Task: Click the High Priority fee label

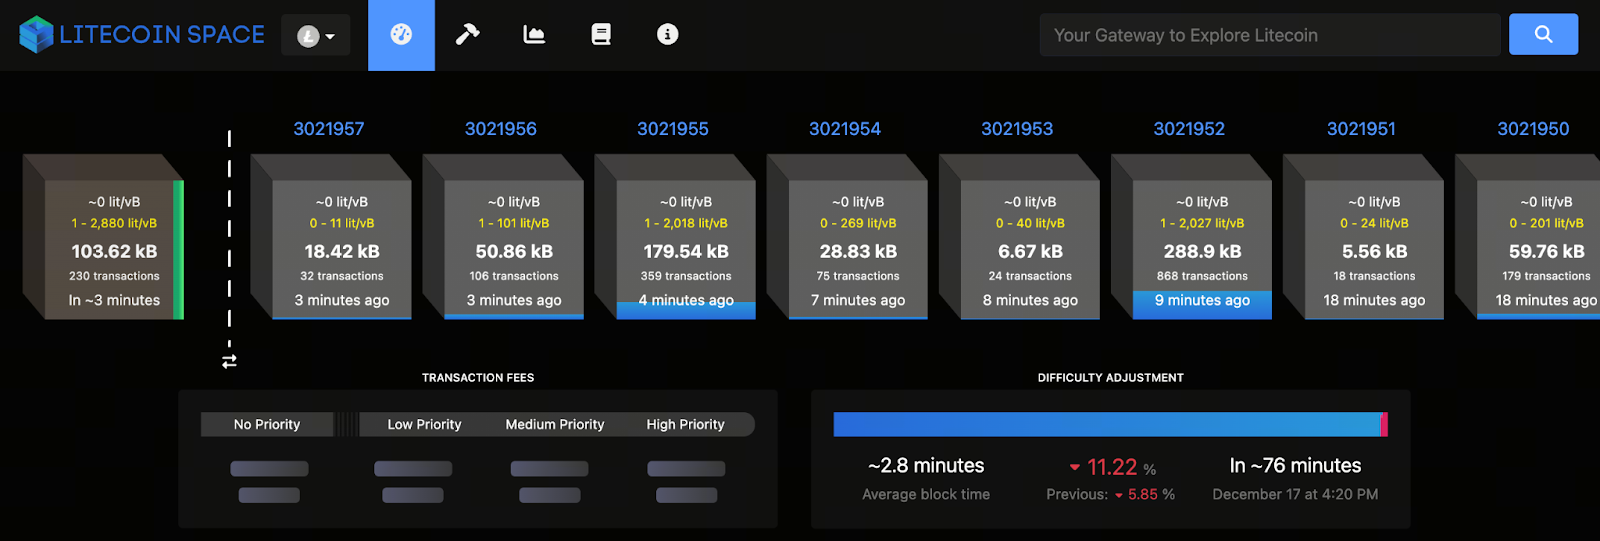Action: (685, 424)
